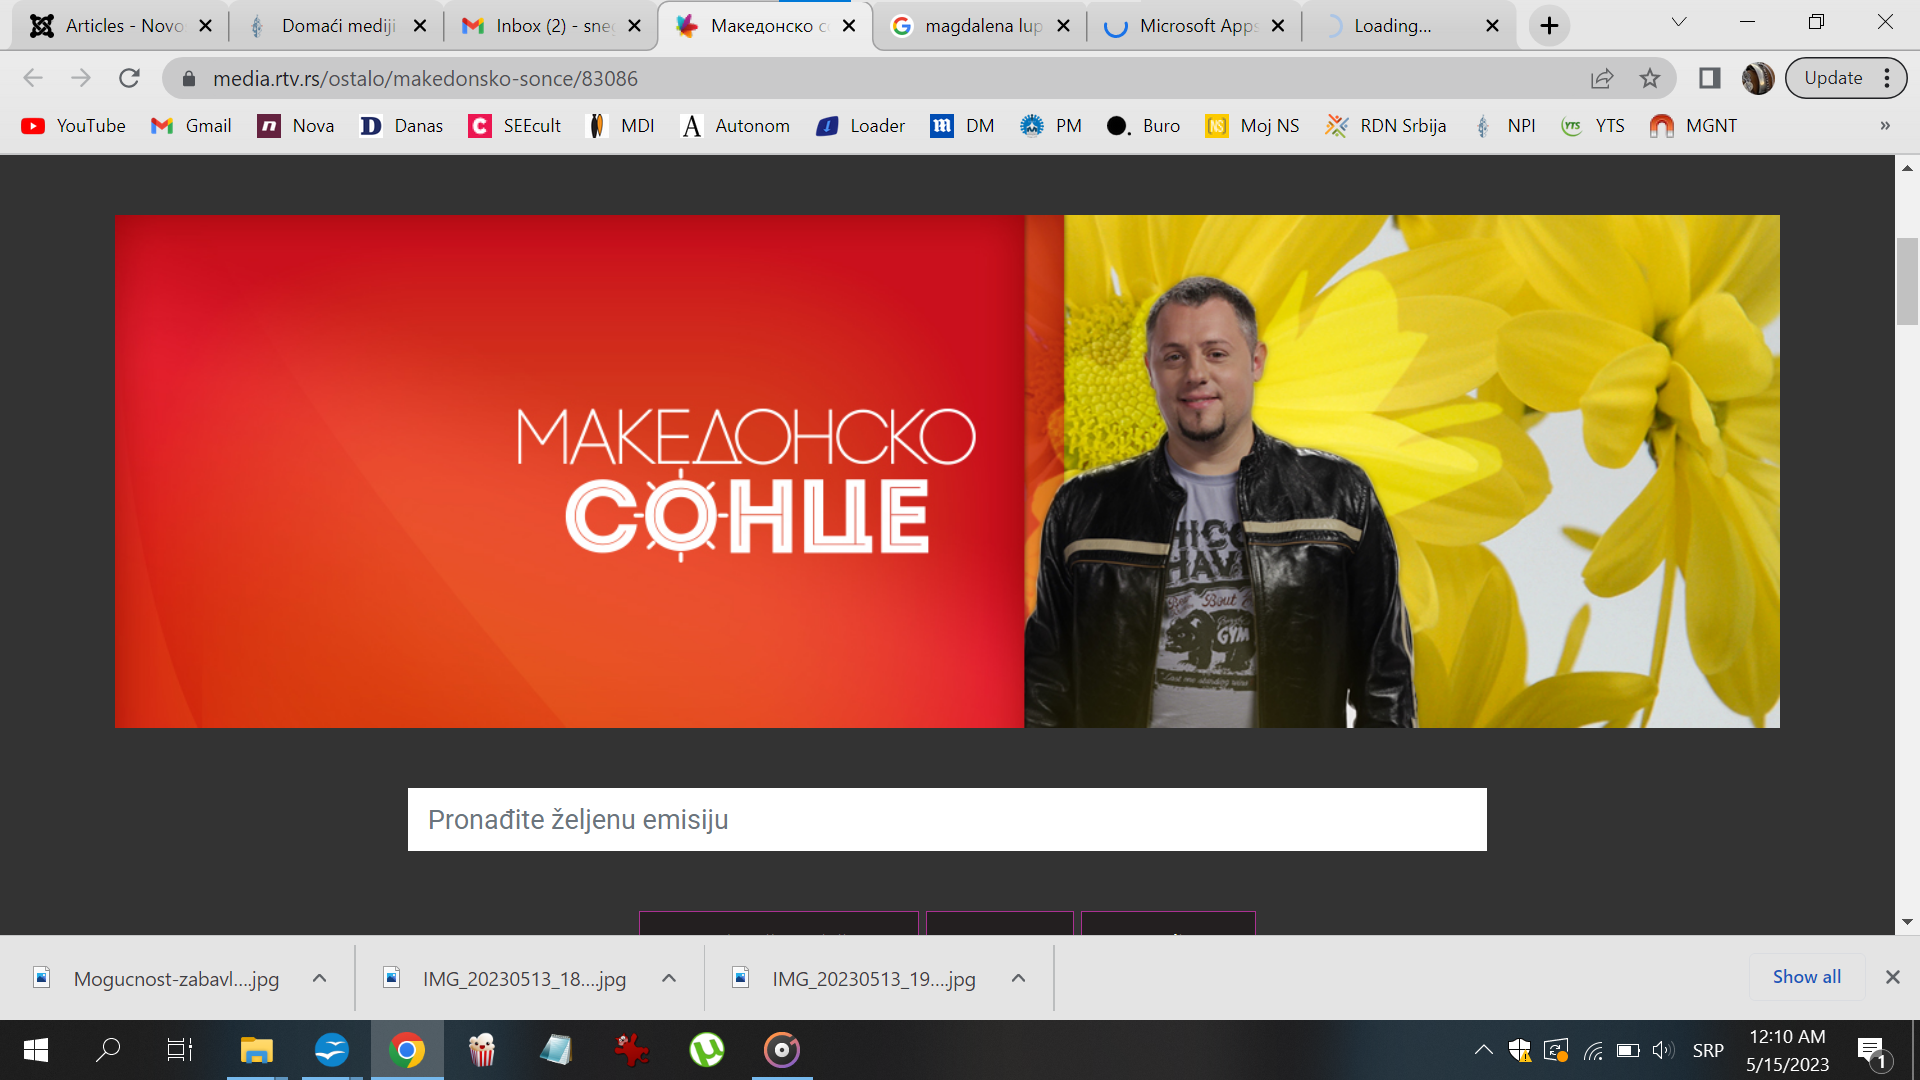1920x1080 pixels.
Task: Open Task View on the taskbar
Action: click(x=180, y=1050)
